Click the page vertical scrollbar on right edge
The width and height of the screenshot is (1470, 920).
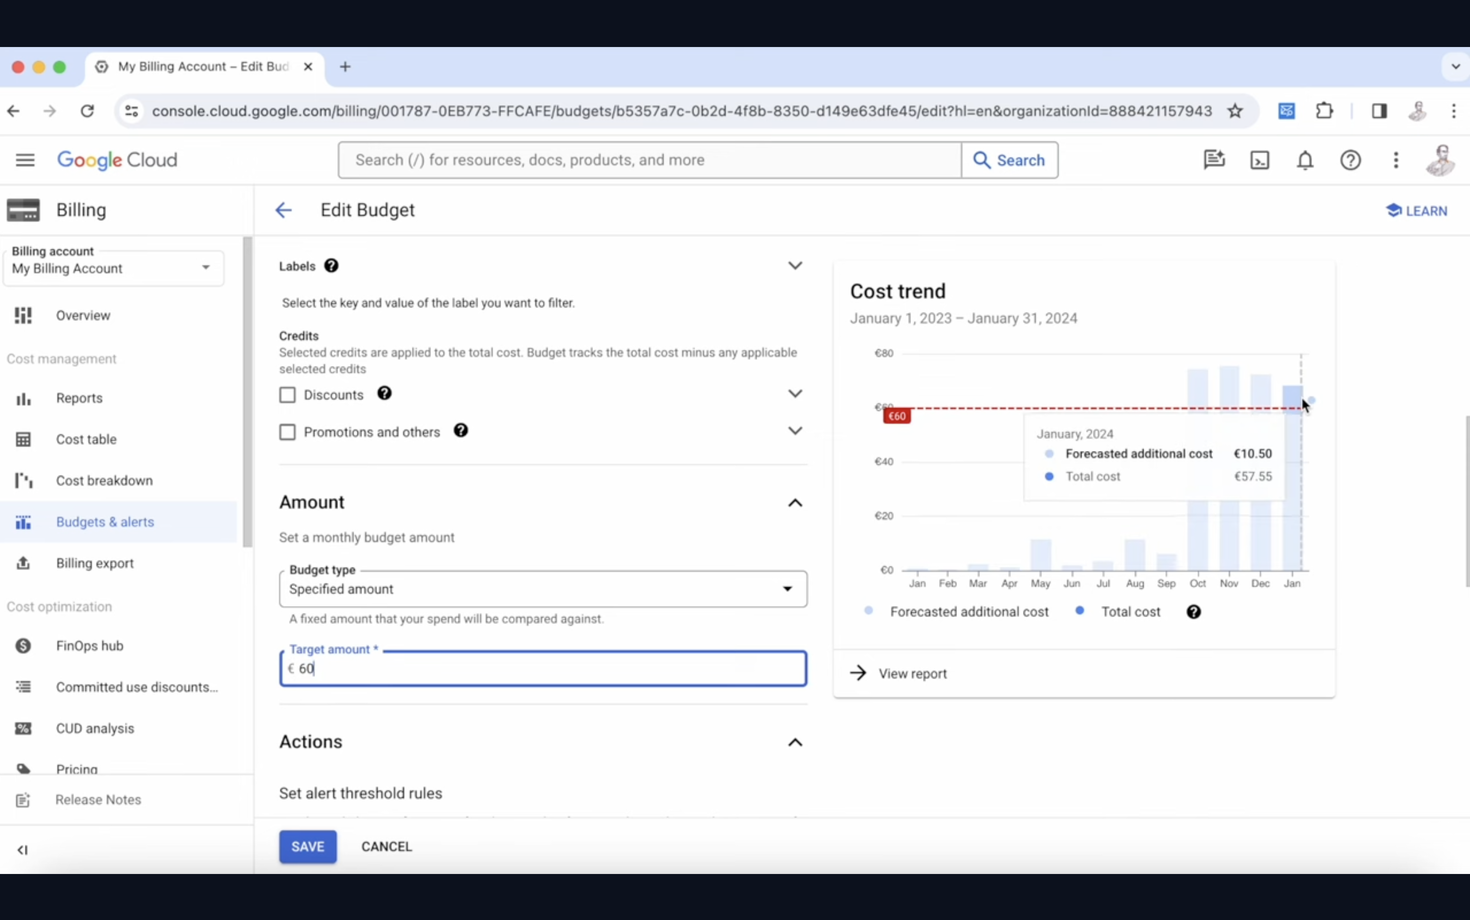click(x=1466, y=500)
